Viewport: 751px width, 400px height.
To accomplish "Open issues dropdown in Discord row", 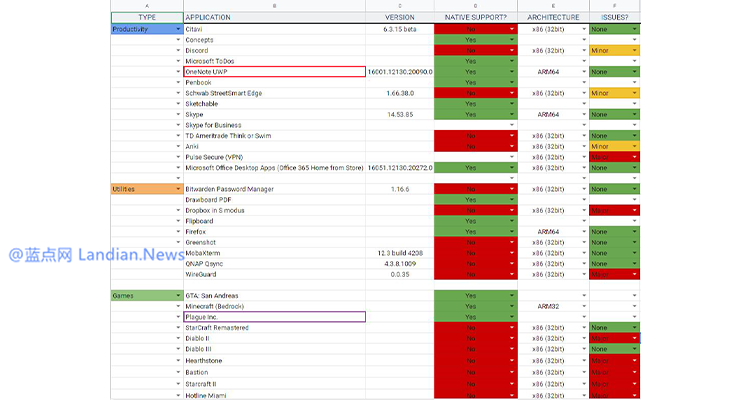I will 635,50.
